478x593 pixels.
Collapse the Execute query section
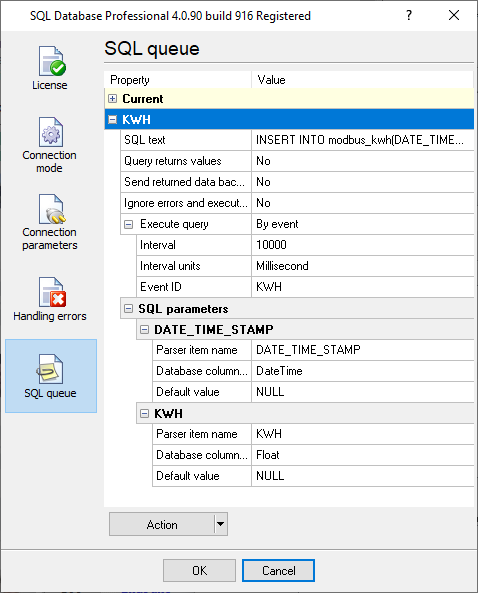[x=128, y=224]
